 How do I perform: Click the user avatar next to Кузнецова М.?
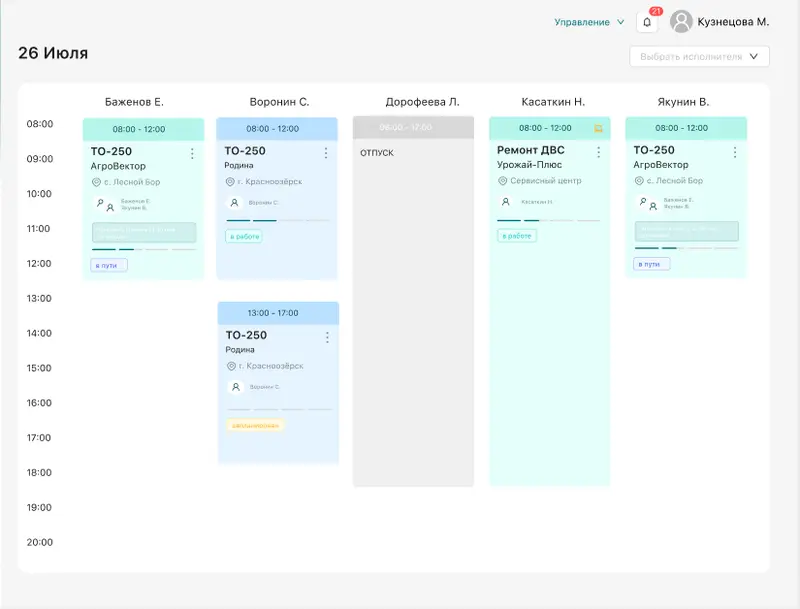(681, 21)
